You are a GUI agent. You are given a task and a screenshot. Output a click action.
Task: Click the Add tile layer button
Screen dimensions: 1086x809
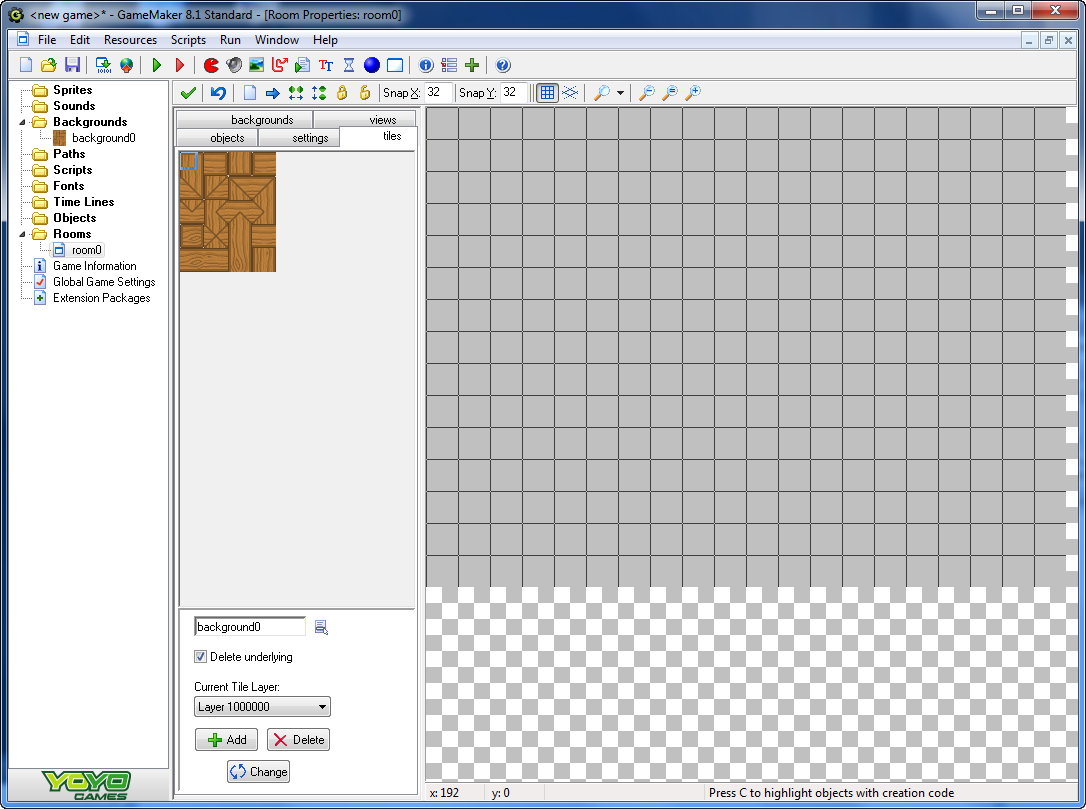pyautogui.click(x=227, y=740)
